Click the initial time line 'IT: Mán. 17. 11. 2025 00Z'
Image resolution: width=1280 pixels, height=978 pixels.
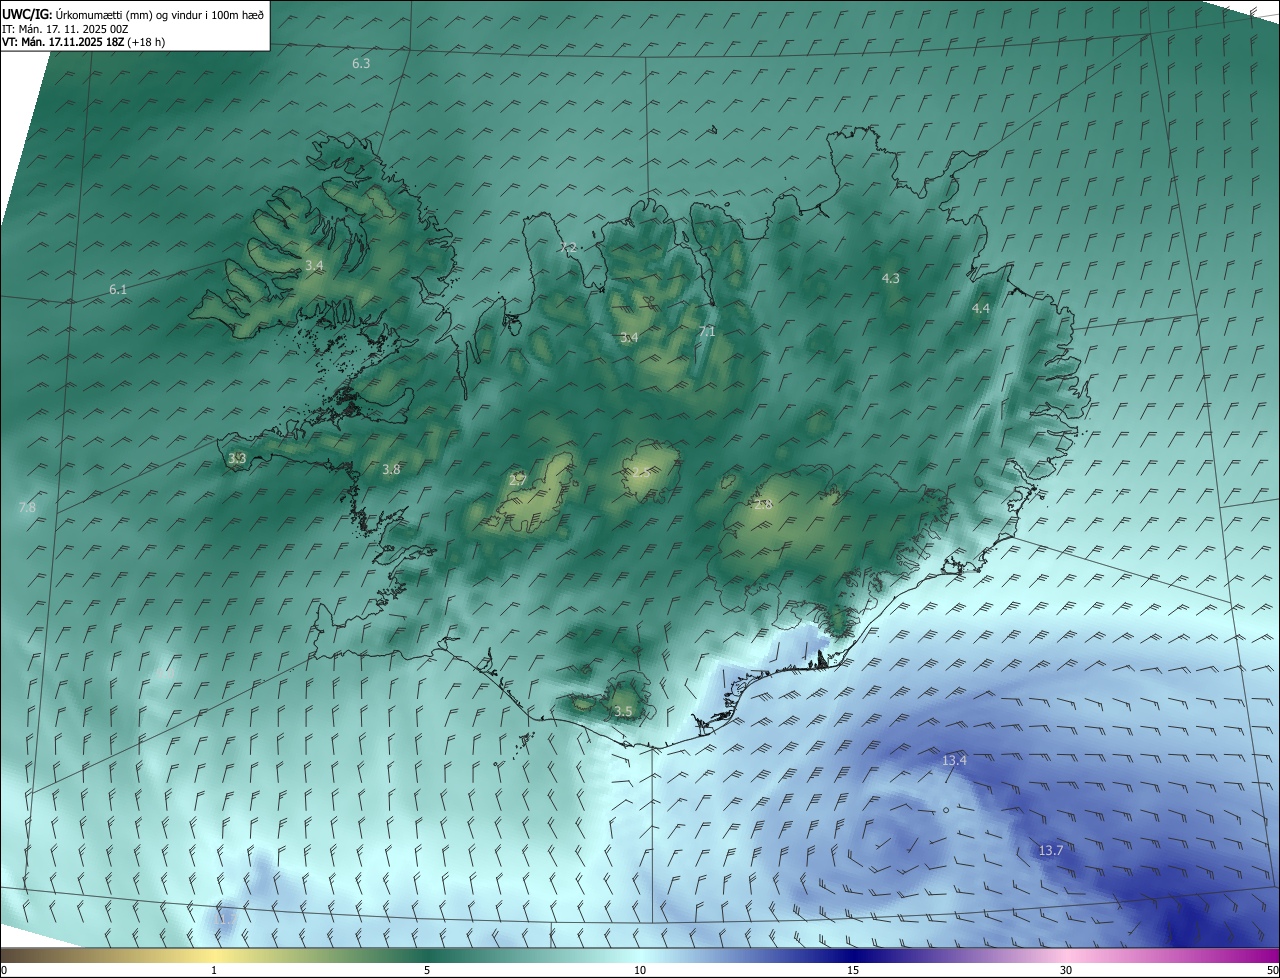(66, 29)
